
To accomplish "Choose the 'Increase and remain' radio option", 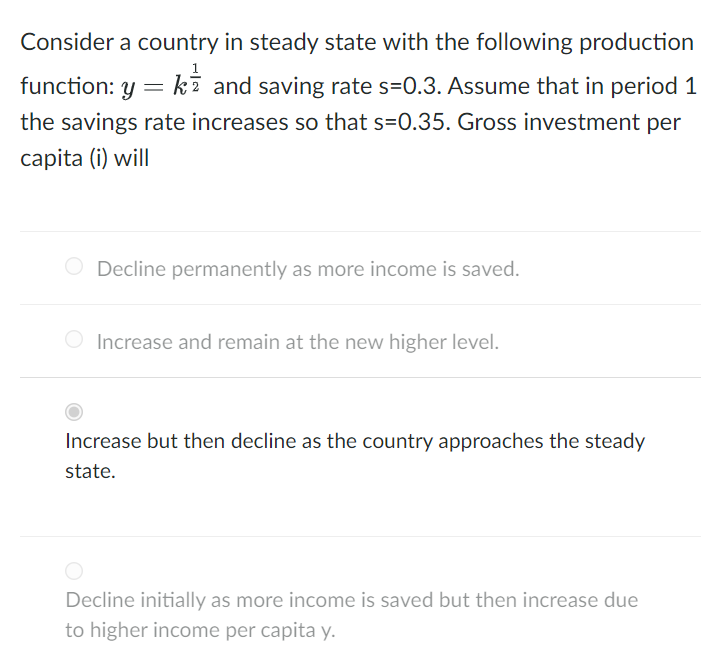I will tap(74, 339).
